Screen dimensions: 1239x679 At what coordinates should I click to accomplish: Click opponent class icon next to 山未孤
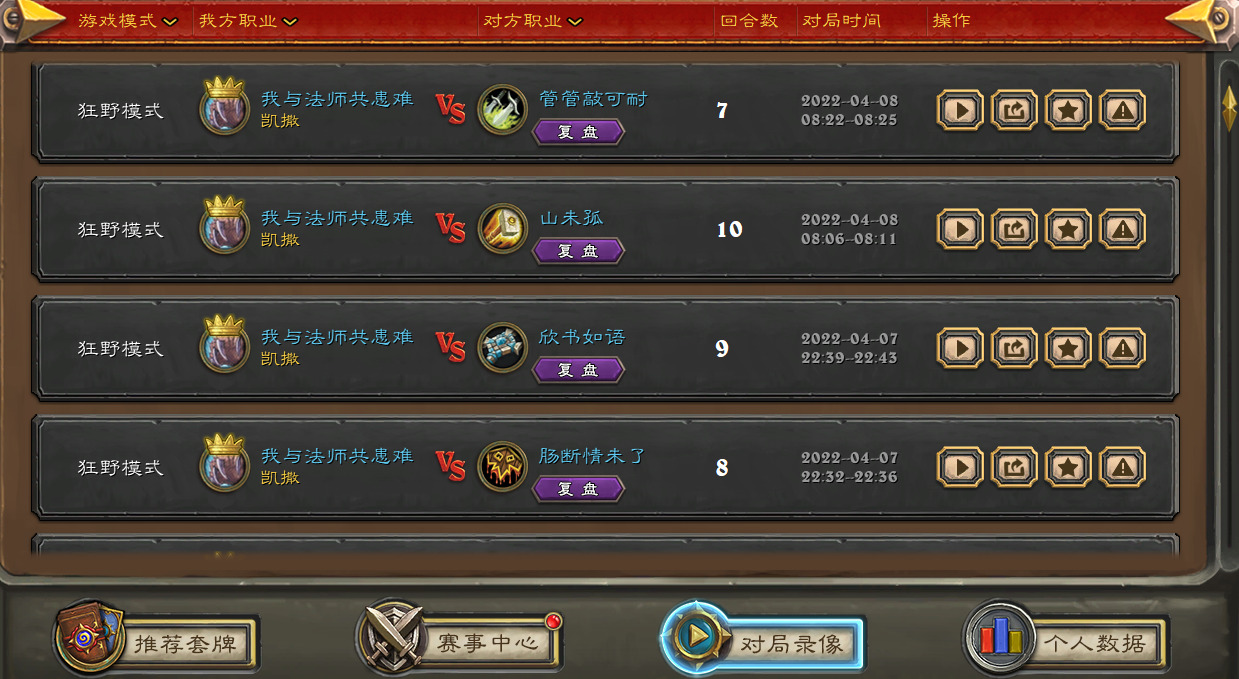pos(502,229)
